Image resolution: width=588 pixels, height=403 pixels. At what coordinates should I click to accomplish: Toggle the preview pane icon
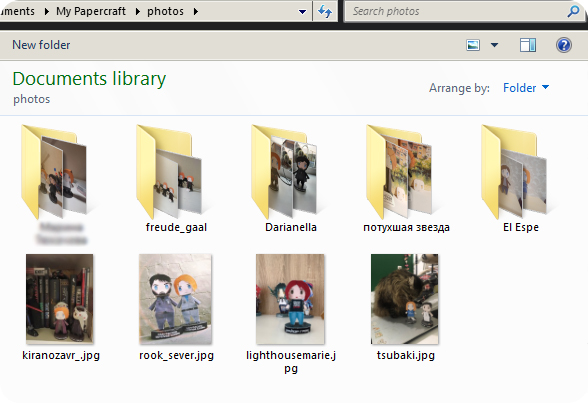(x=528, y=45)
